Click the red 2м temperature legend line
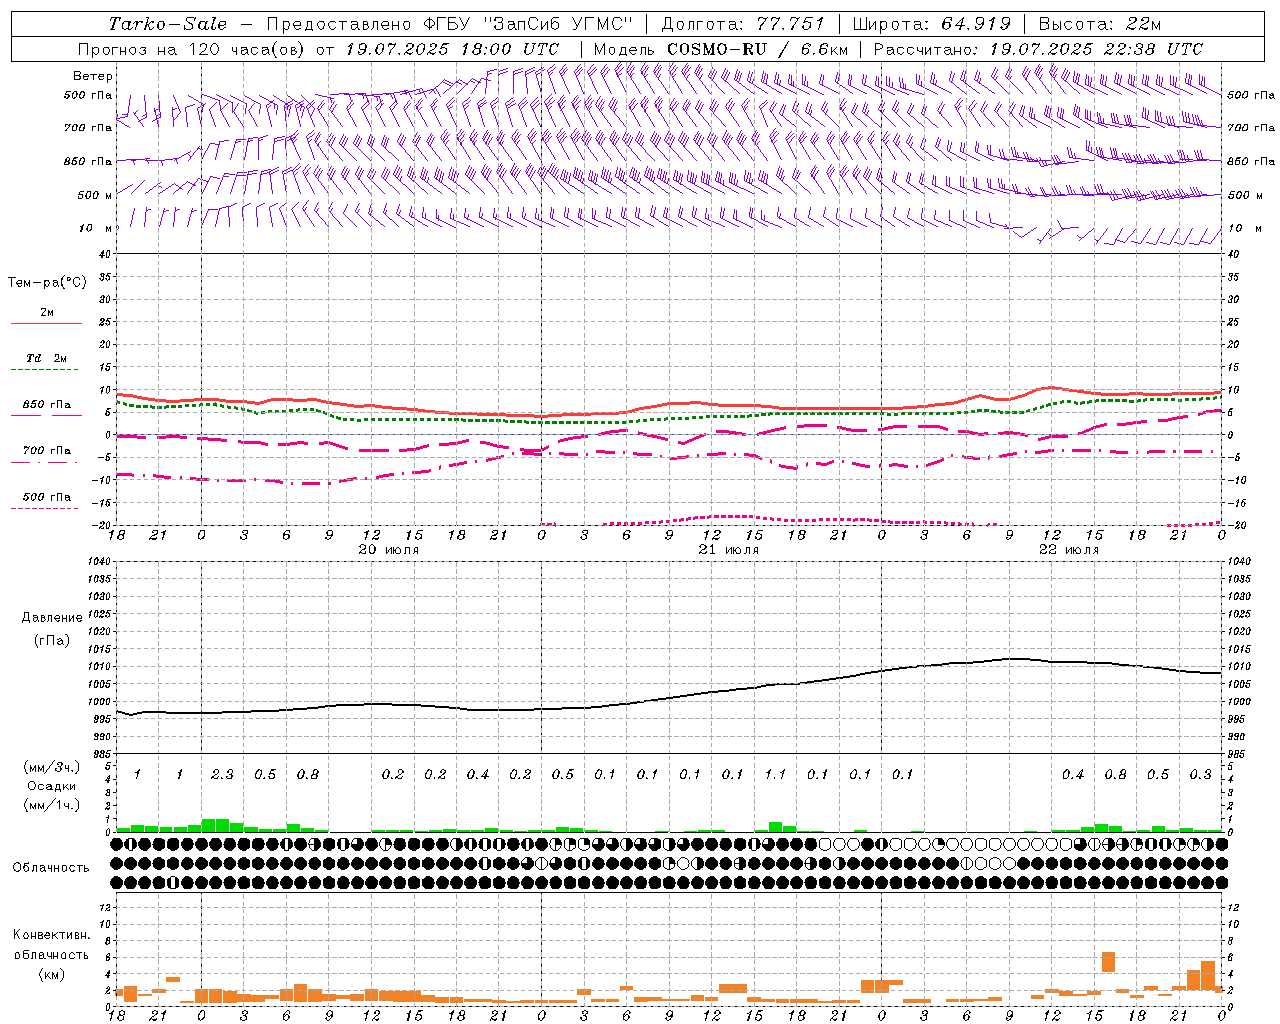This screenshot has height=1024, width=1280. (46, 323)
